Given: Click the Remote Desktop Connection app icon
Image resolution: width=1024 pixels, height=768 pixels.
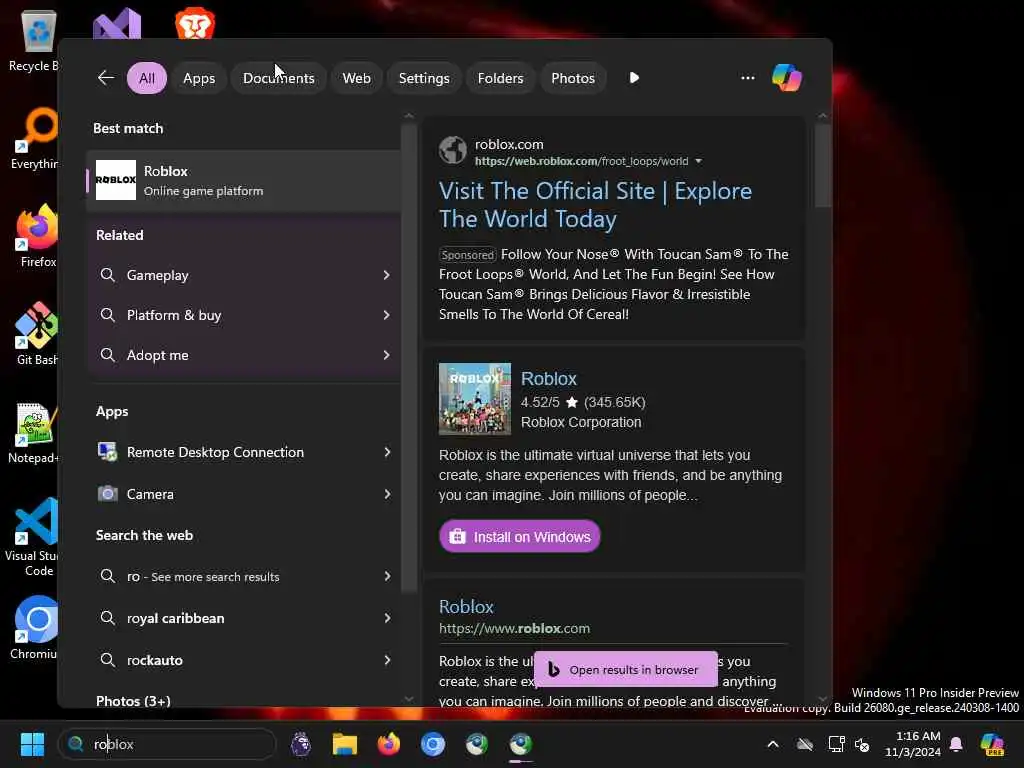Looking at the screenshot, I should click(107, 451).
